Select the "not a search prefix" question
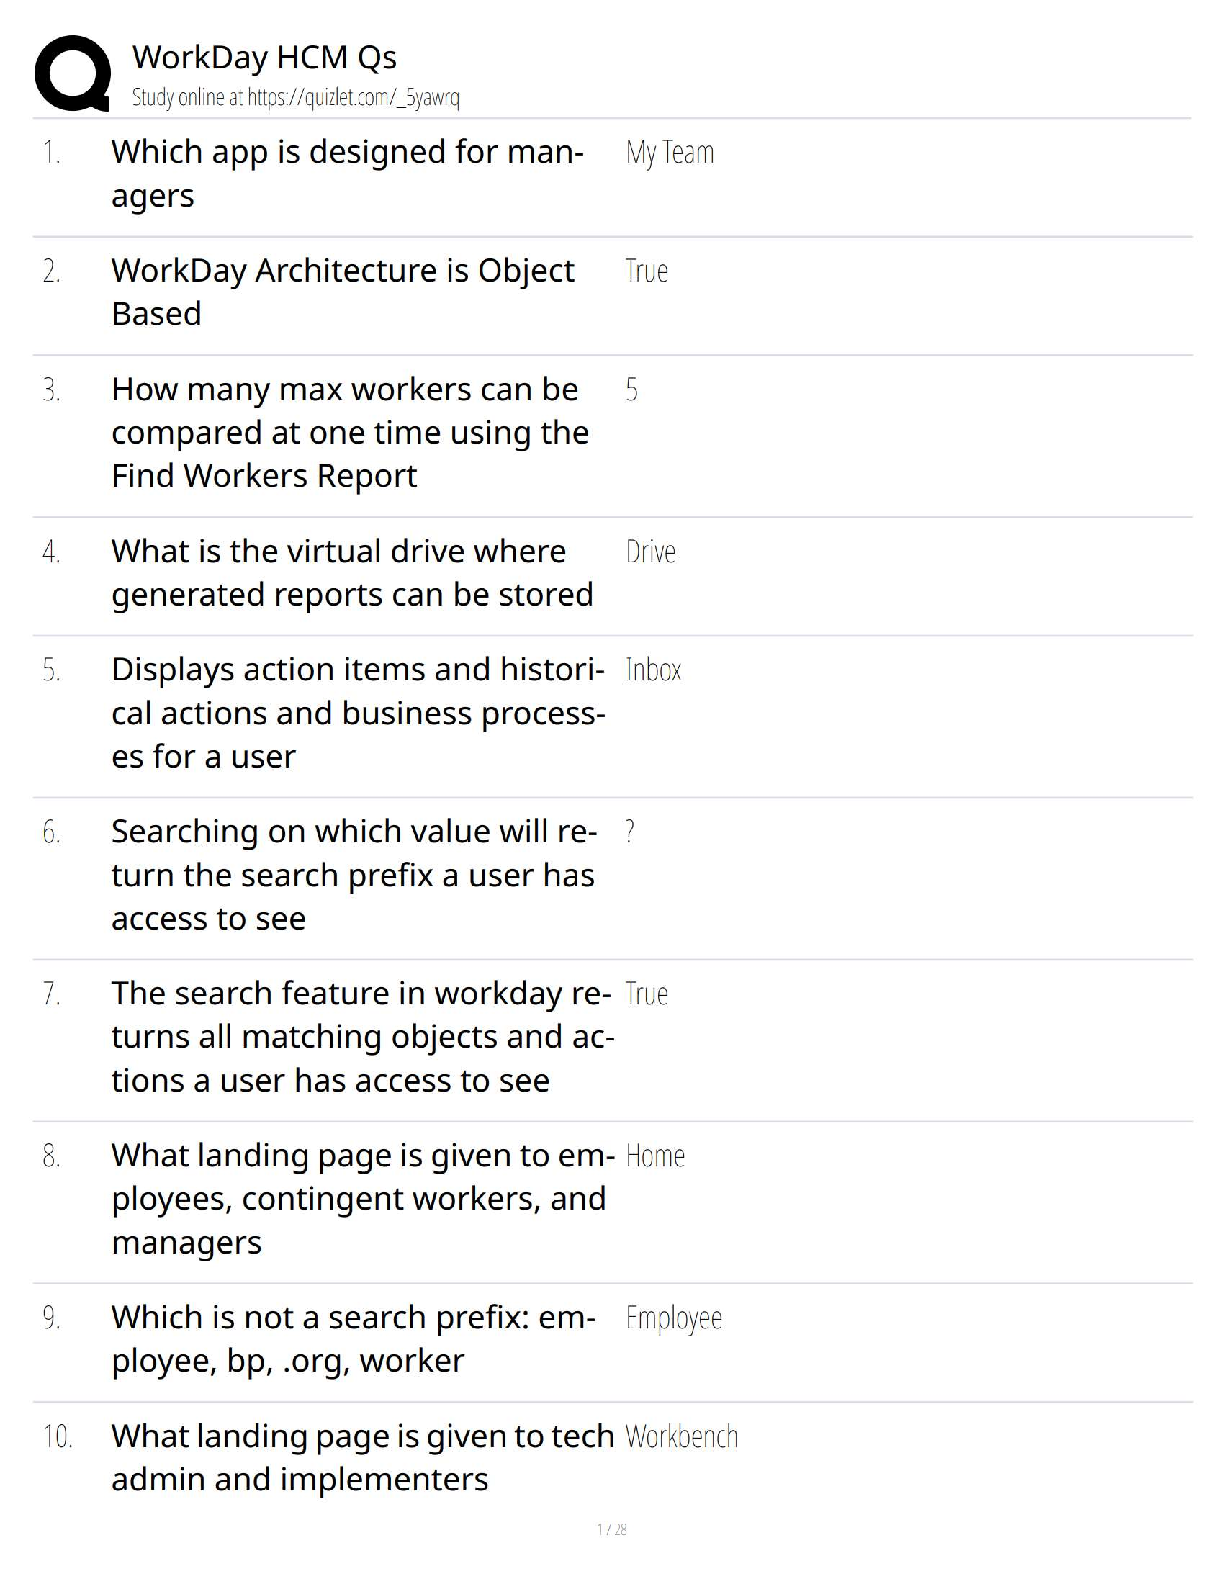The width and height of the screenshot is (1224, 1584). point(353,1338)
